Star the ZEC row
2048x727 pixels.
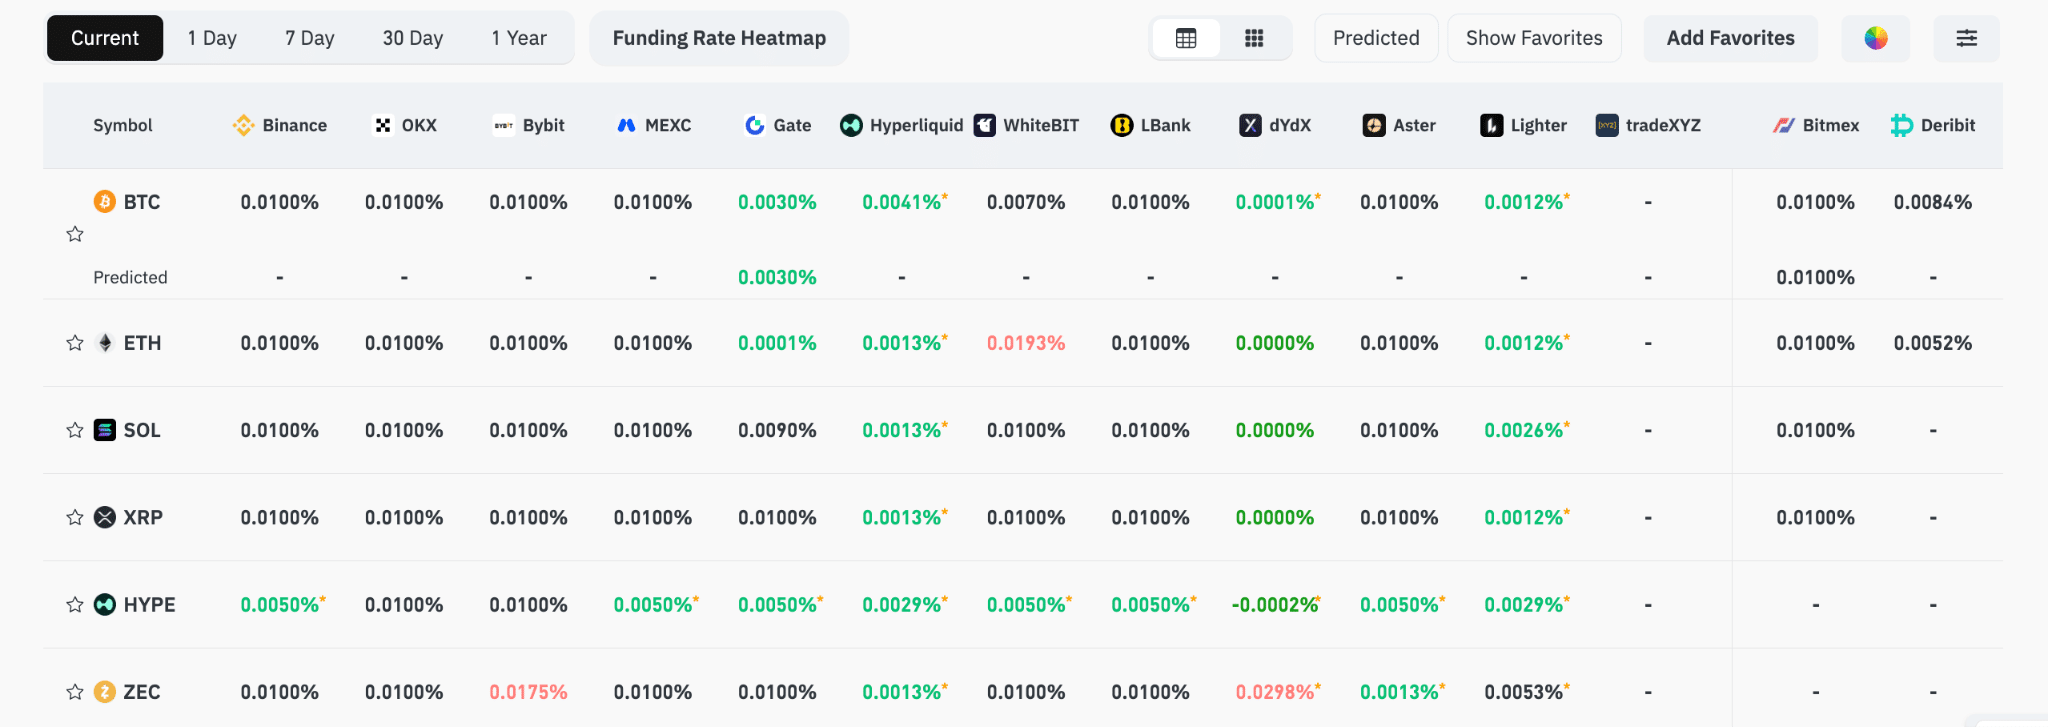(x=75, y=692)
